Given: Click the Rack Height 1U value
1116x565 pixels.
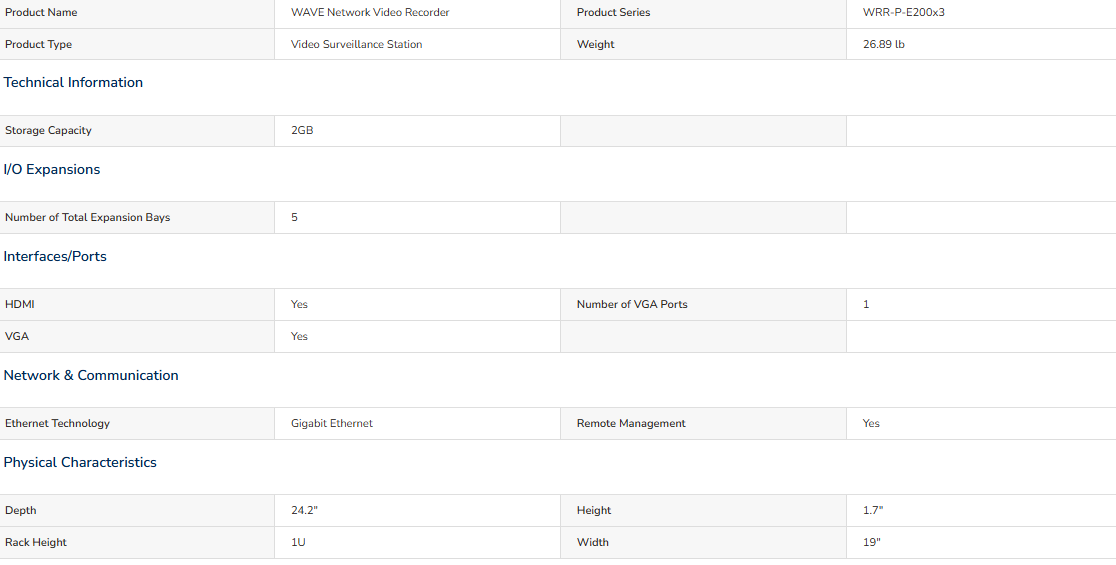Looking at the screenshot, I should 298,542.
